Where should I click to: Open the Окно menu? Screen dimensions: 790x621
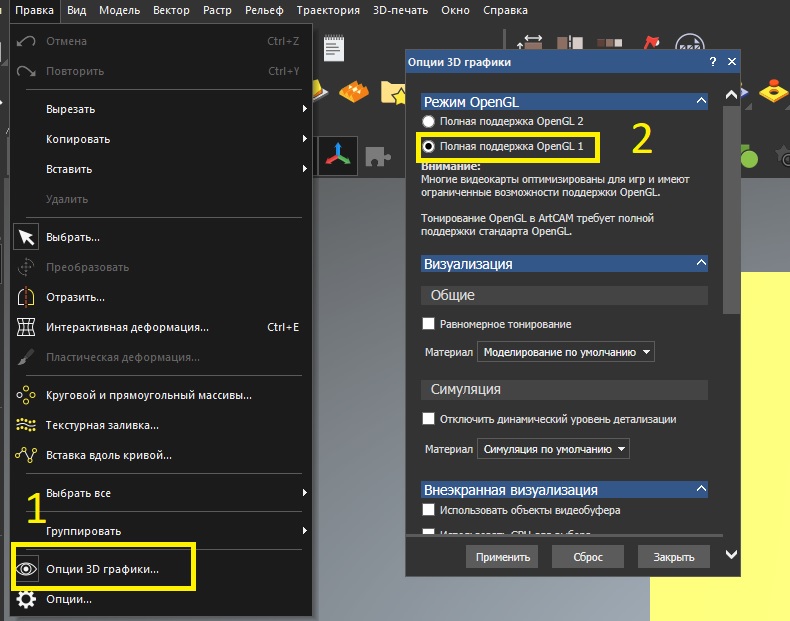click(x=455, y=10)
